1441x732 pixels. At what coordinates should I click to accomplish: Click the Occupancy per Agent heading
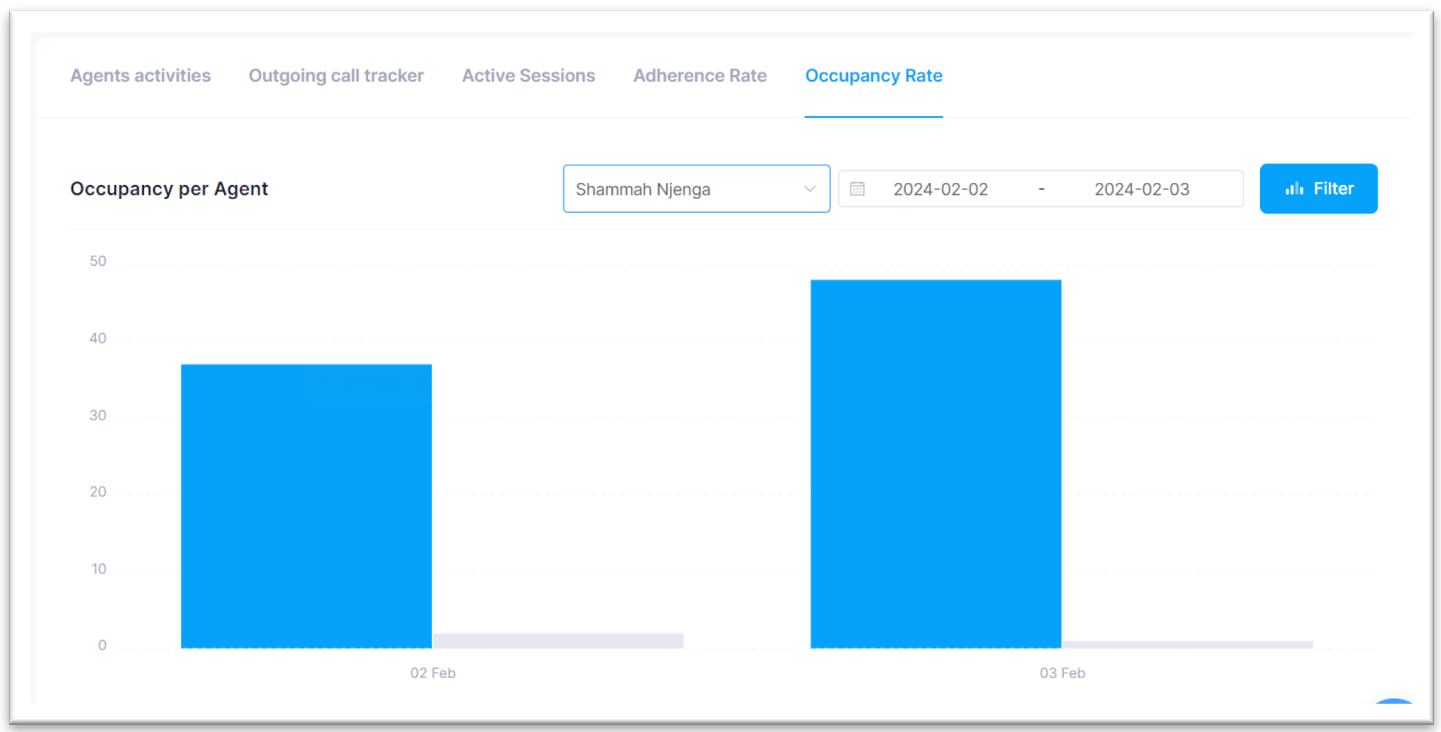click(x=169, y=189)
